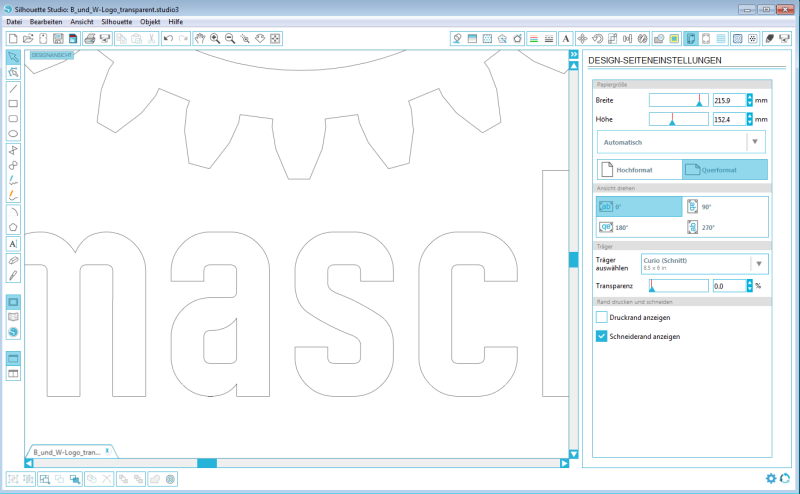800x494 pixels.
Task: Open a file using folder icon
Action: (28, 39)
